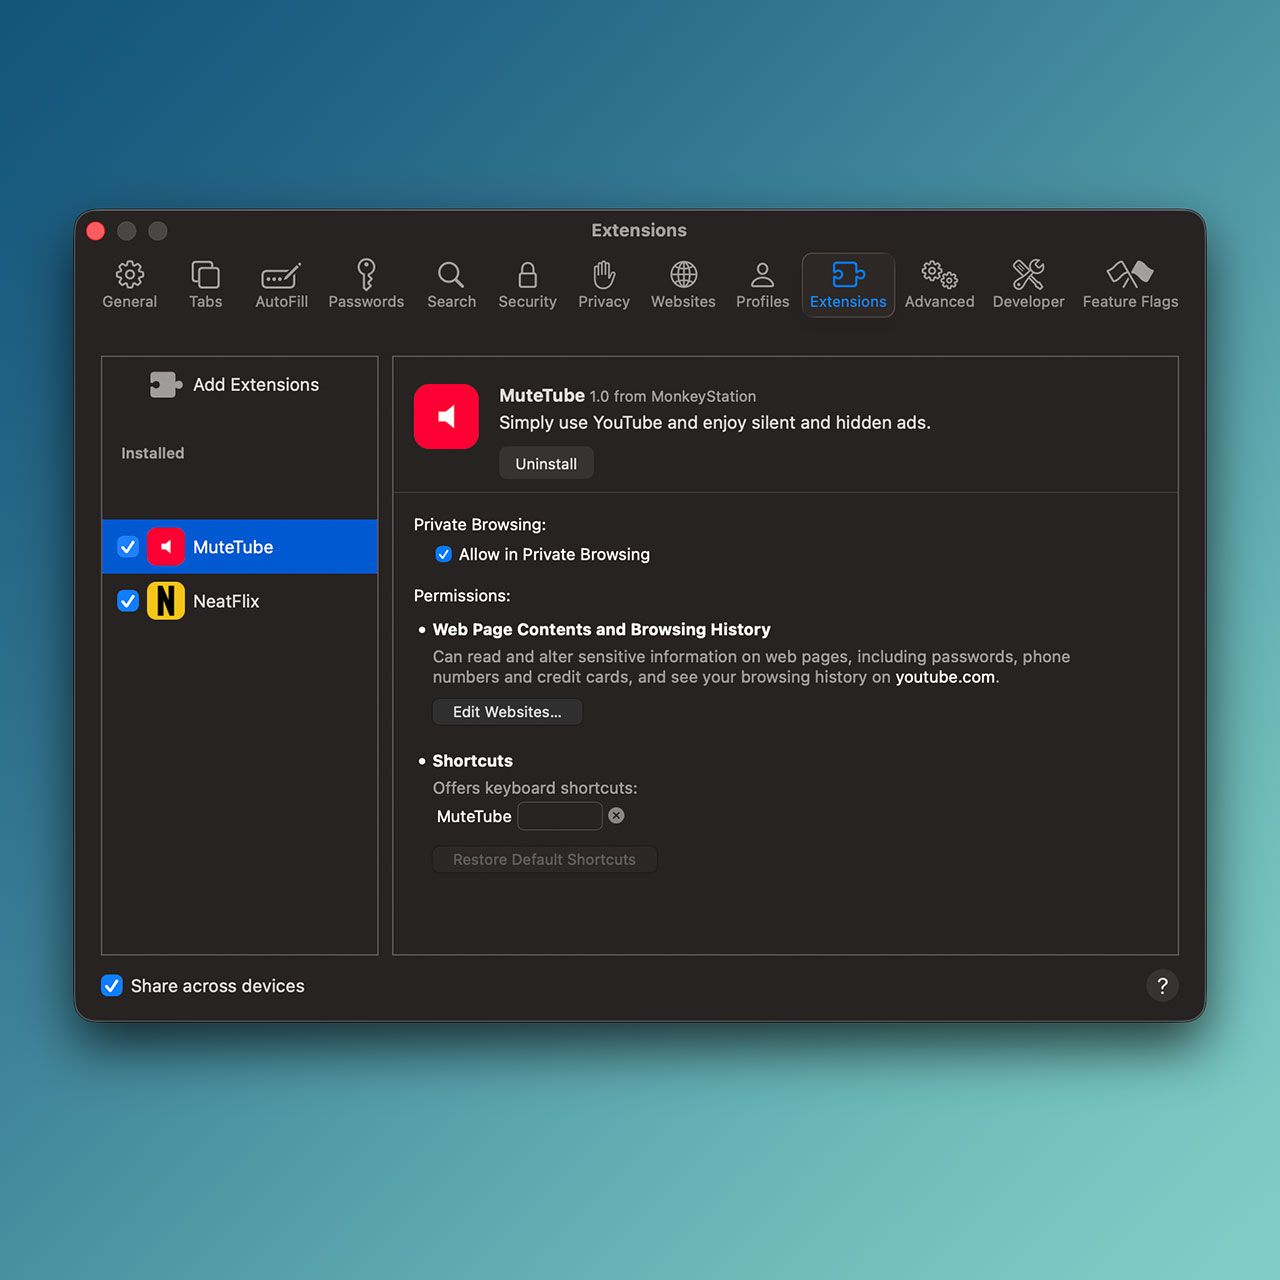Click the Add Extensions puzzle piece icon
Screen dimensions: 1280x1280
click(x=165, y=384)
